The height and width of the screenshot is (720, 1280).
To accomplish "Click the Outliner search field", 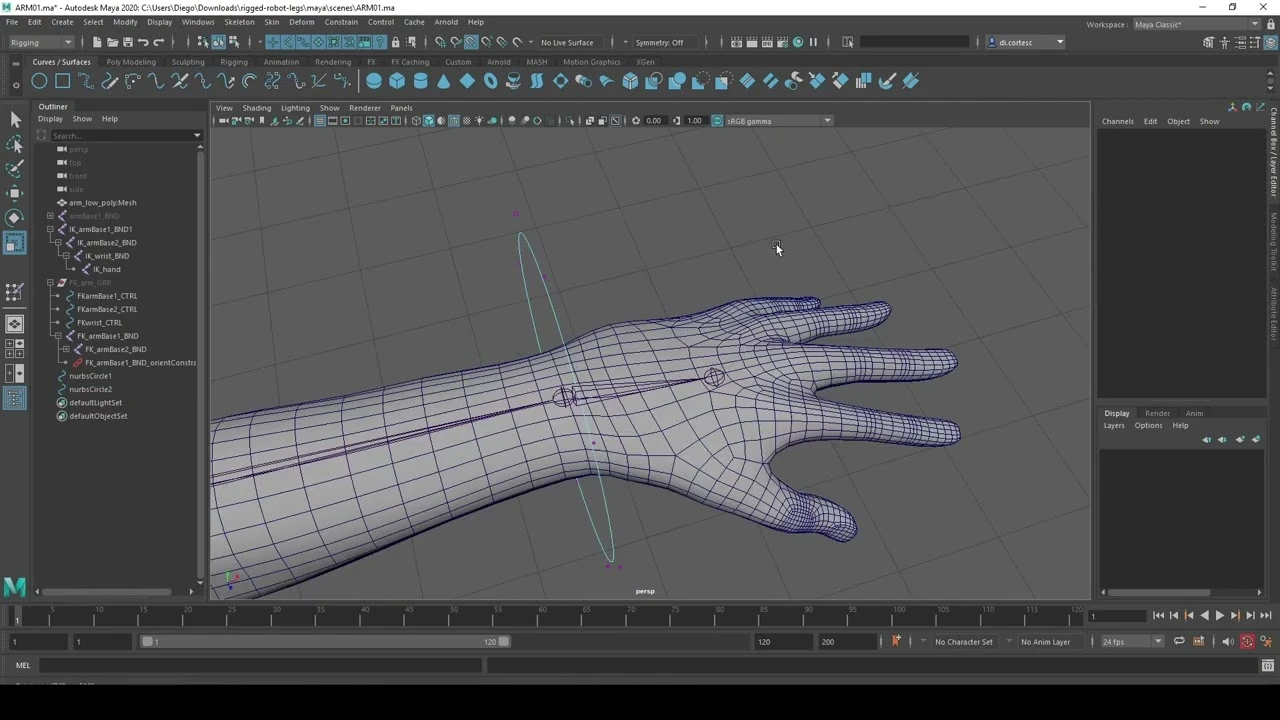I will point(125,135).
